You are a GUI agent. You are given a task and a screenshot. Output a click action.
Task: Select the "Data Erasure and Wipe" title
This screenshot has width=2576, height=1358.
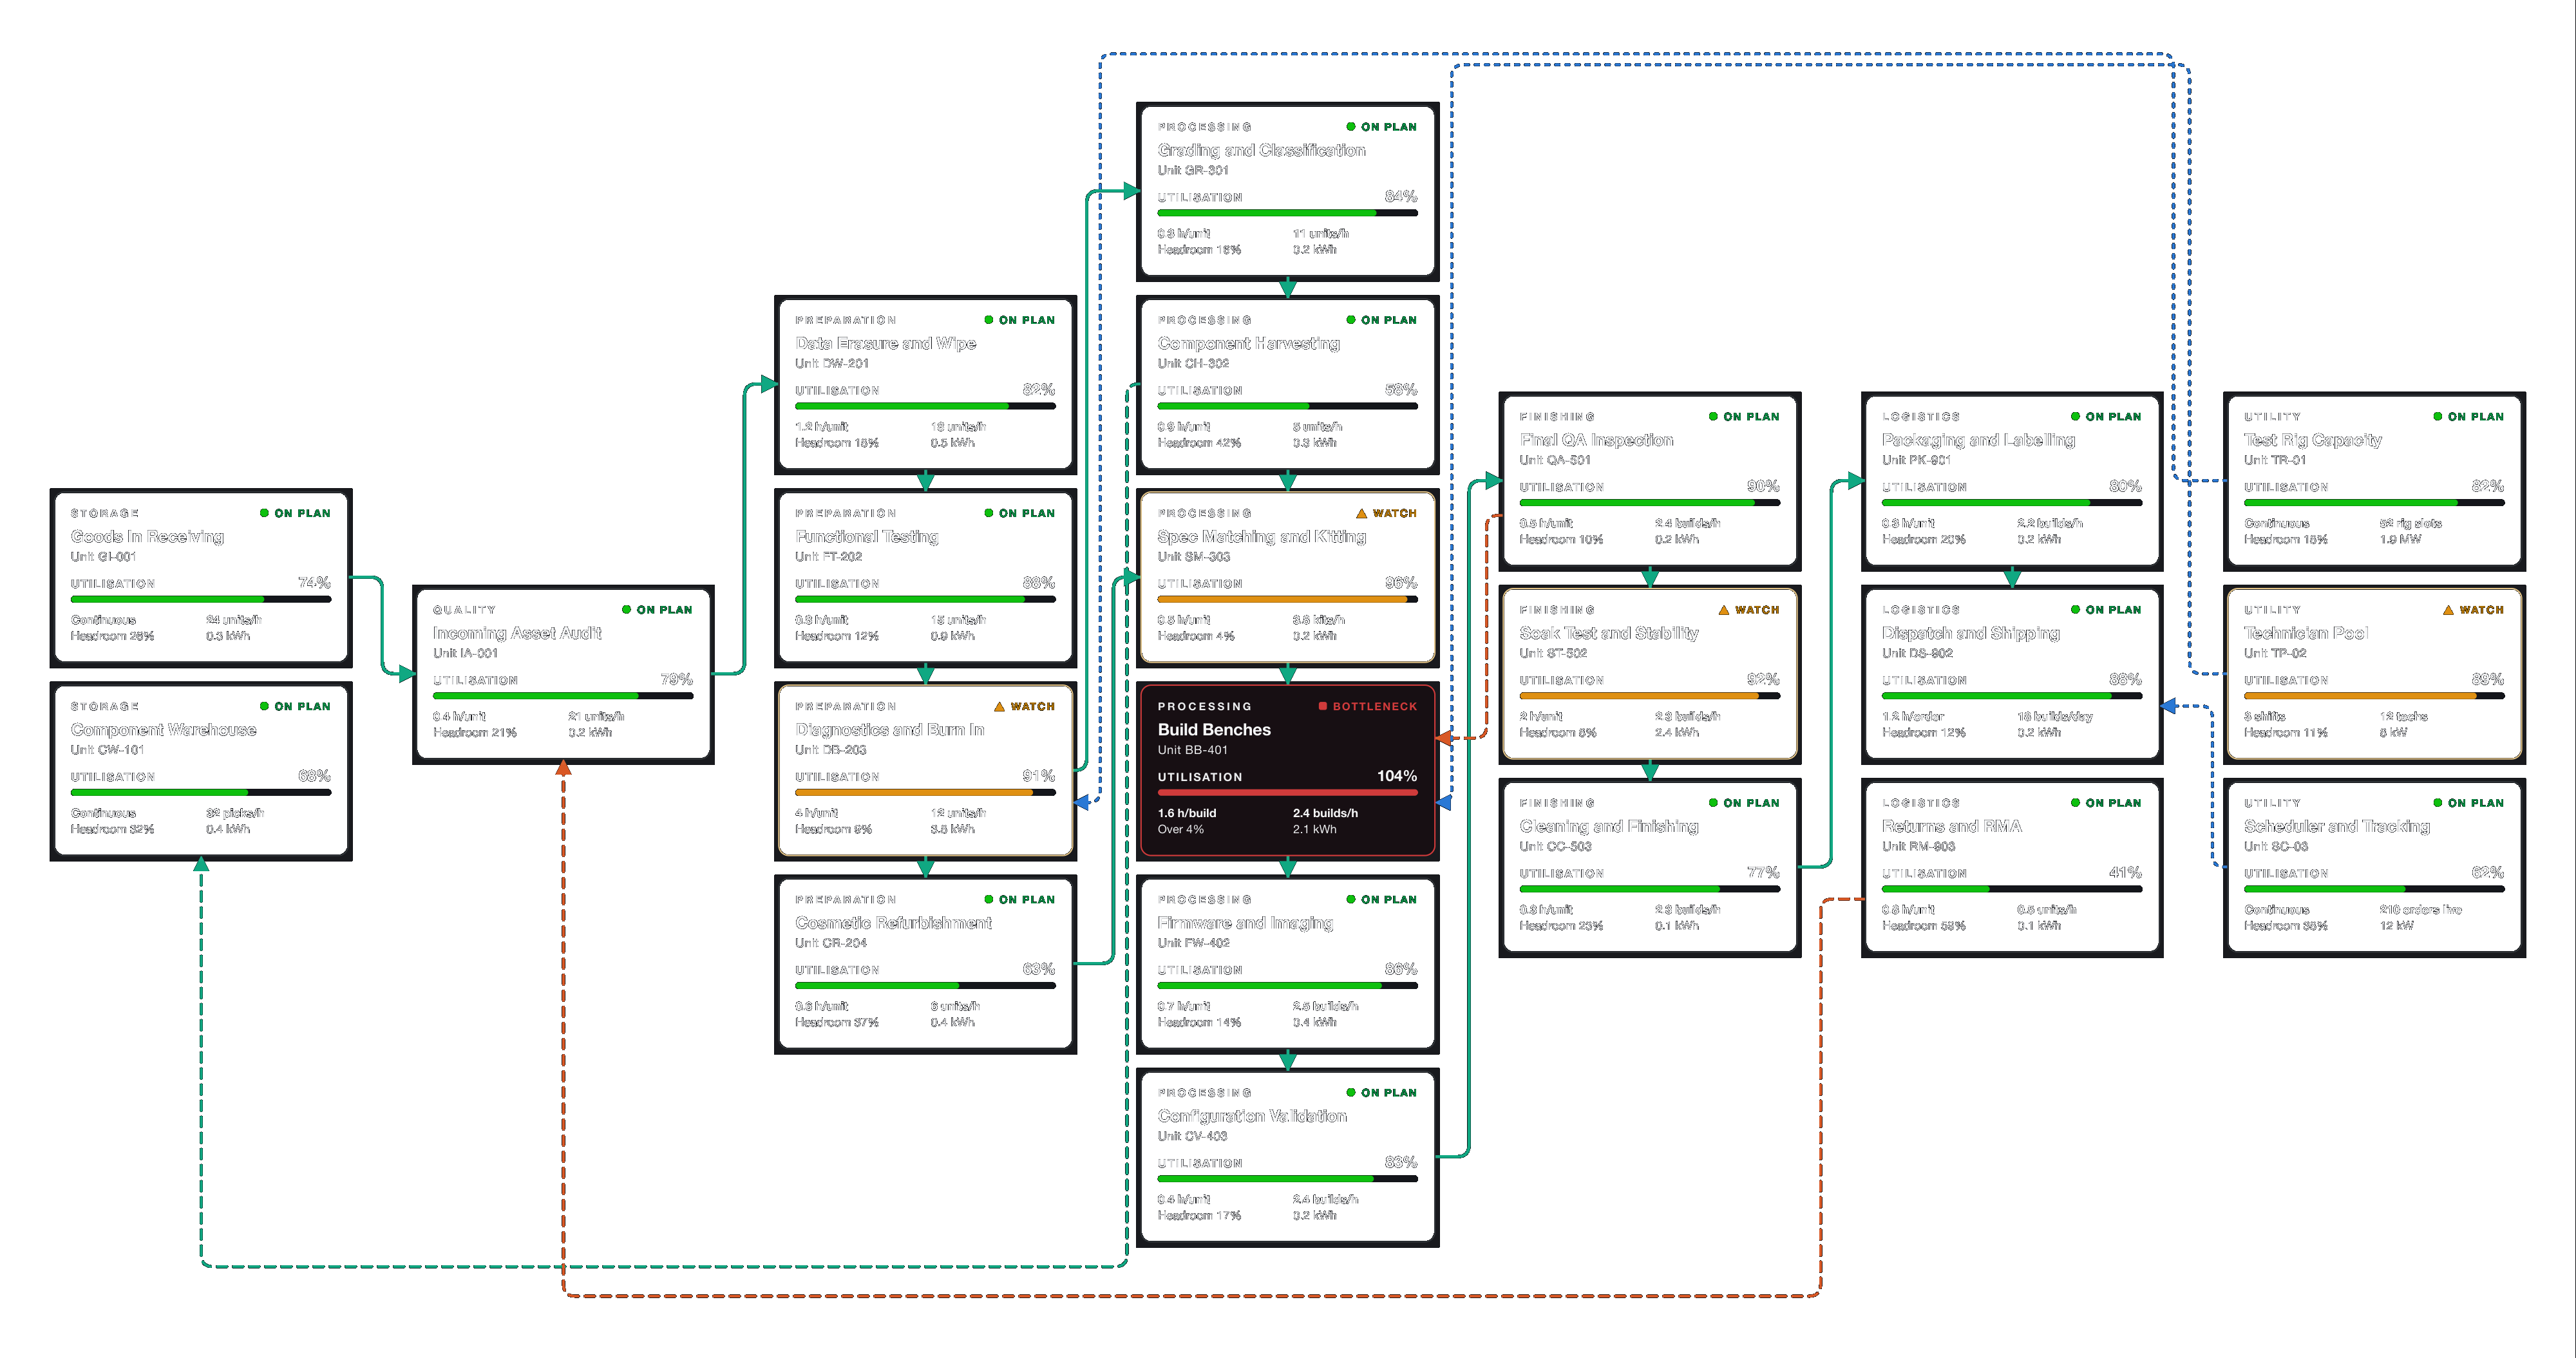(885, 344)
